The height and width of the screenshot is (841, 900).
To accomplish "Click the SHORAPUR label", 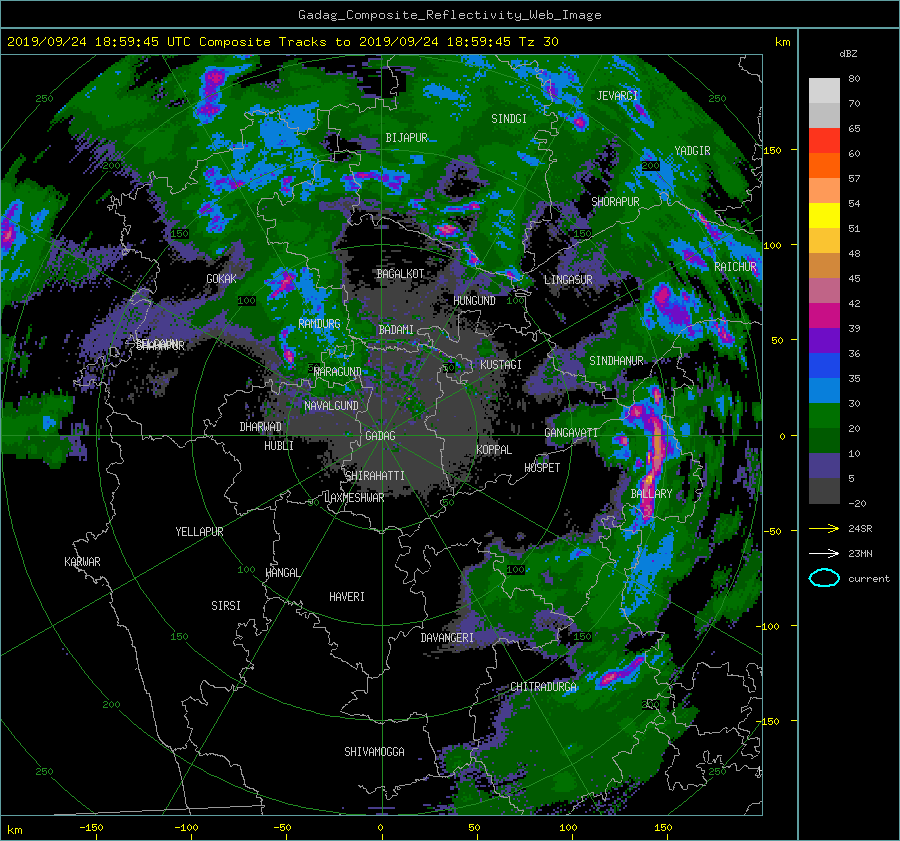I will point(615,202).
